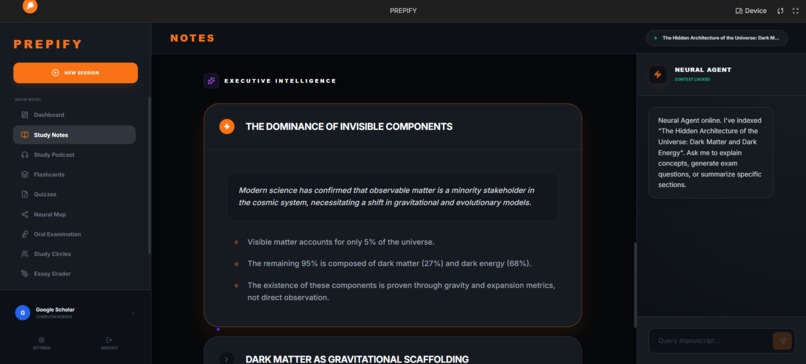This screenshot has width=806, height=364.
Task: Click 'The remaining 95% is composed' bullet
Action: 389,263
